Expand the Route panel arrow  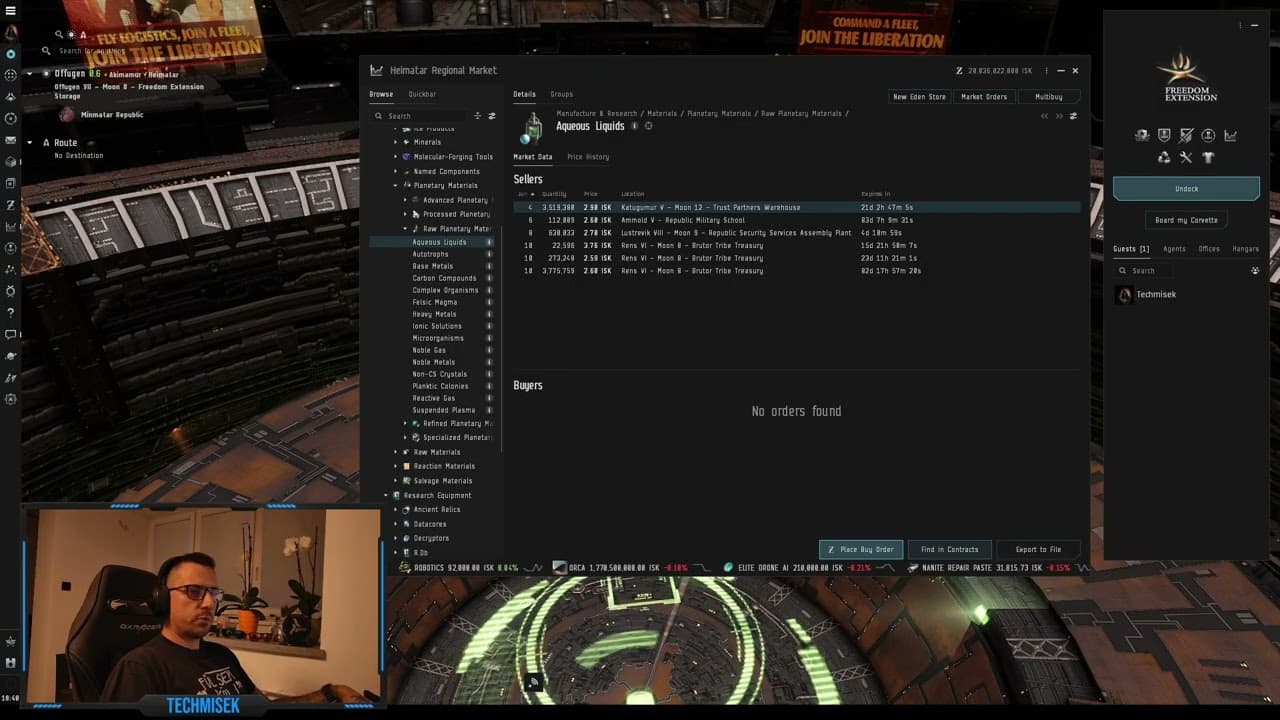coord(30,143)
